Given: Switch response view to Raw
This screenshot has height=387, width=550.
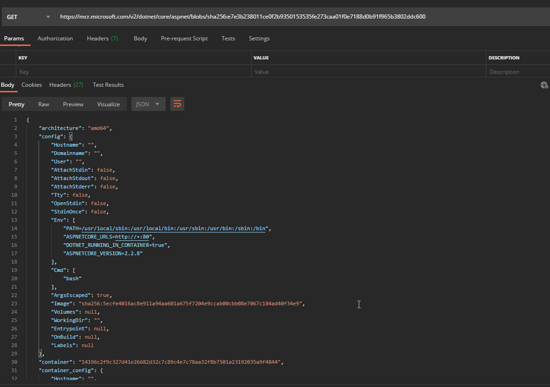Looking at the screenshot, I should coord(43,104).
